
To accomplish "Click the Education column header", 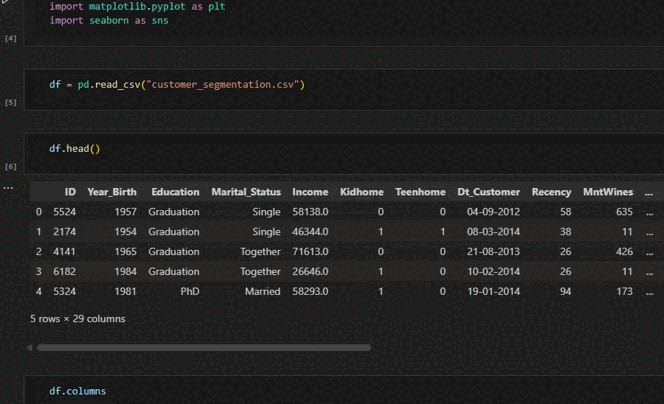I will tap(175, 192).
